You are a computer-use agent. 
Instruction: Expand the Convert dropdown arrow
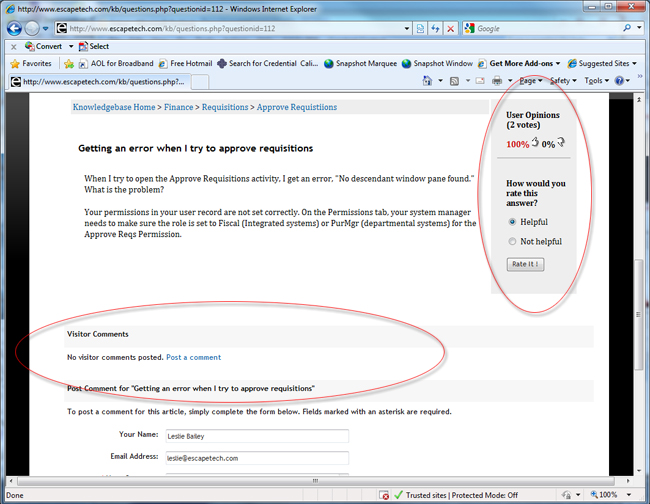pyautogui.click(x=71, y=46)
